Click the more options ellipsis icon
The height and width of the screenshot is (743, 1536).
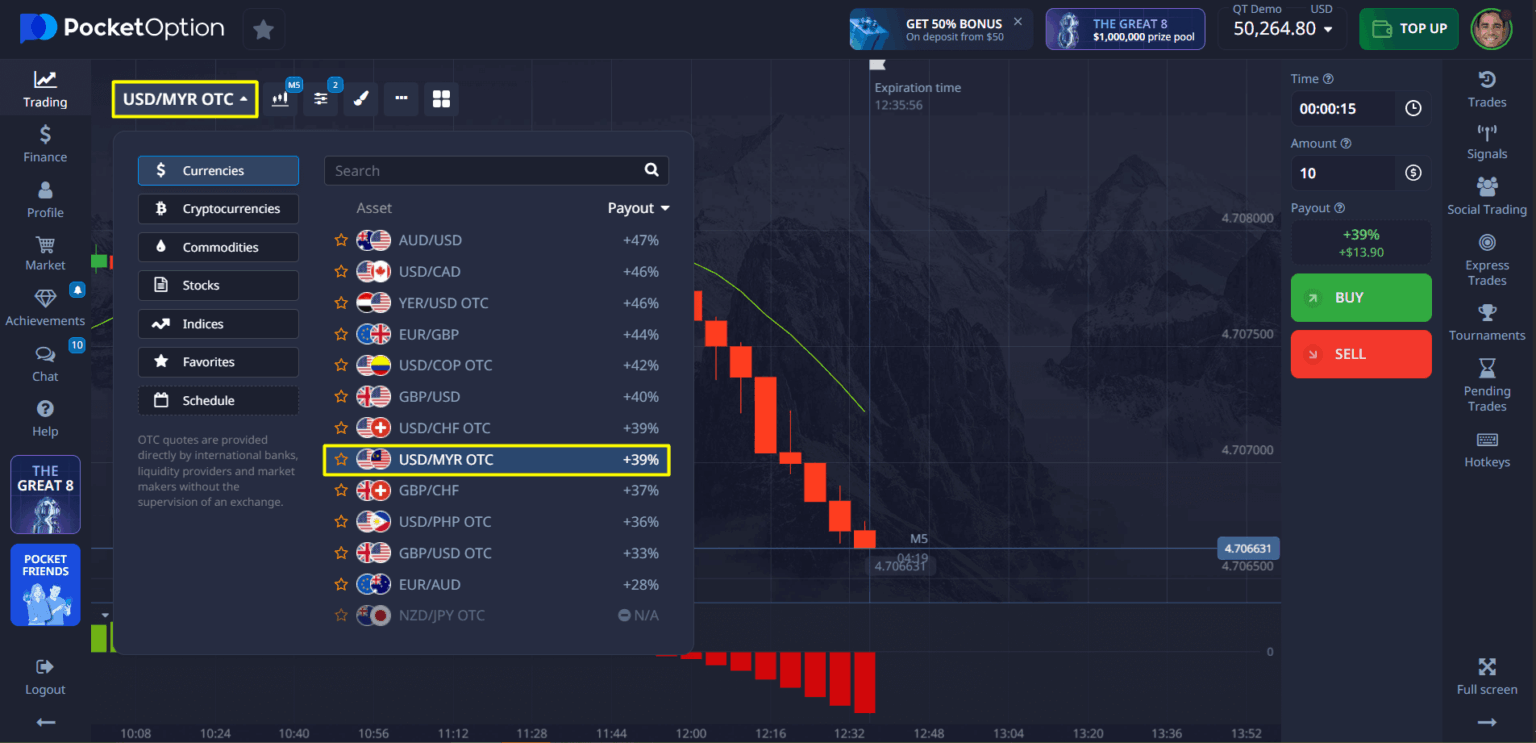pos(401,99)
